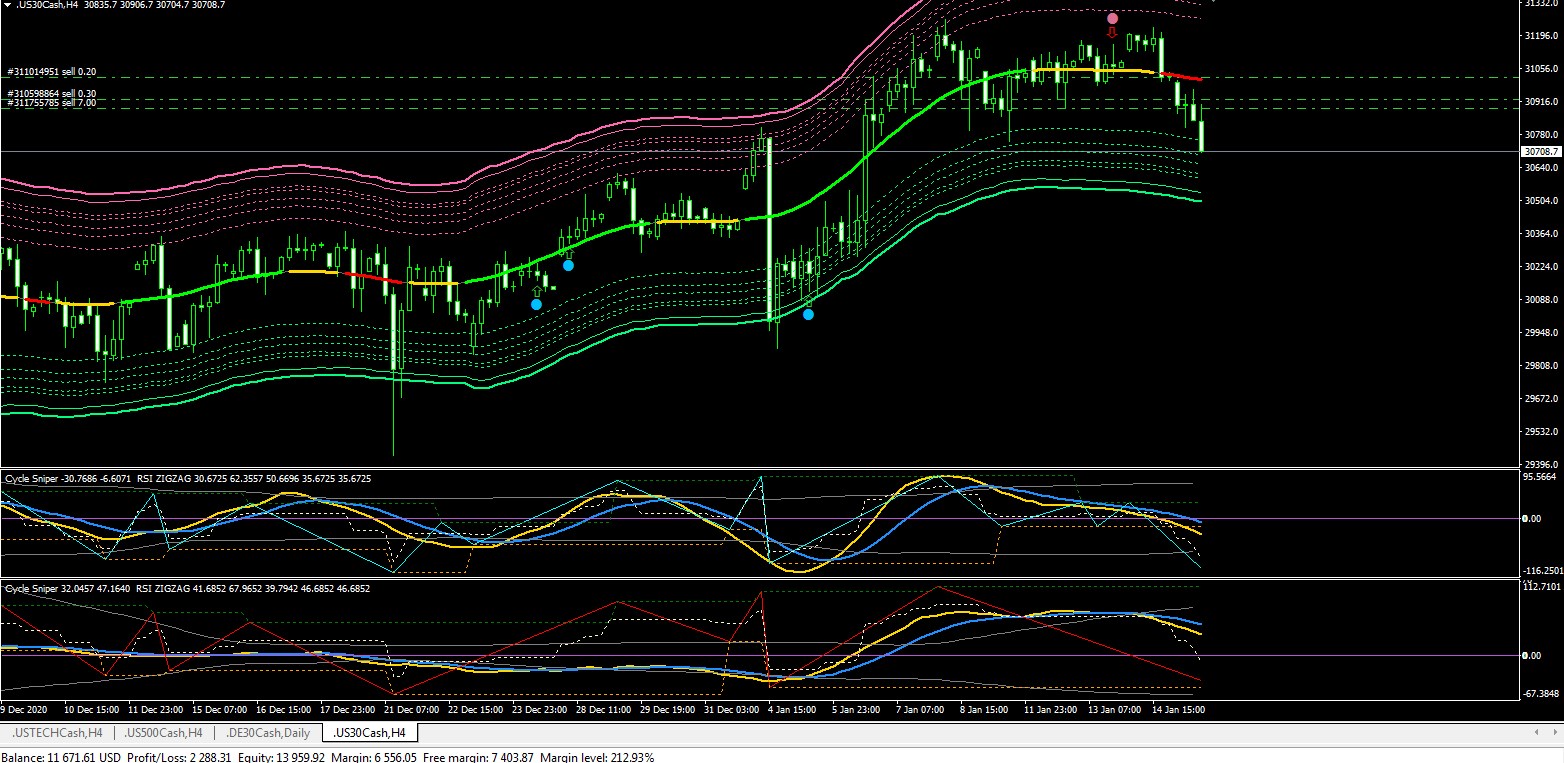Click the 21 Dec 07:00 time axis label
The image size is (1564, 763).
pyautogui.click(x=411, y=709)
